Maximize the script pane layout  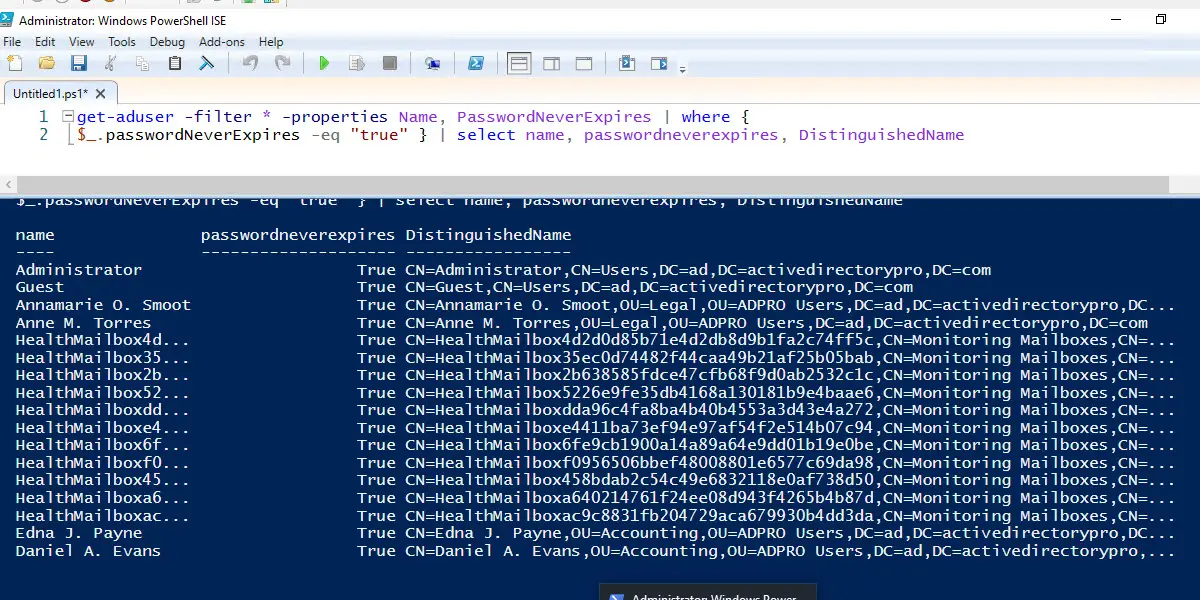tap(585, 63)
